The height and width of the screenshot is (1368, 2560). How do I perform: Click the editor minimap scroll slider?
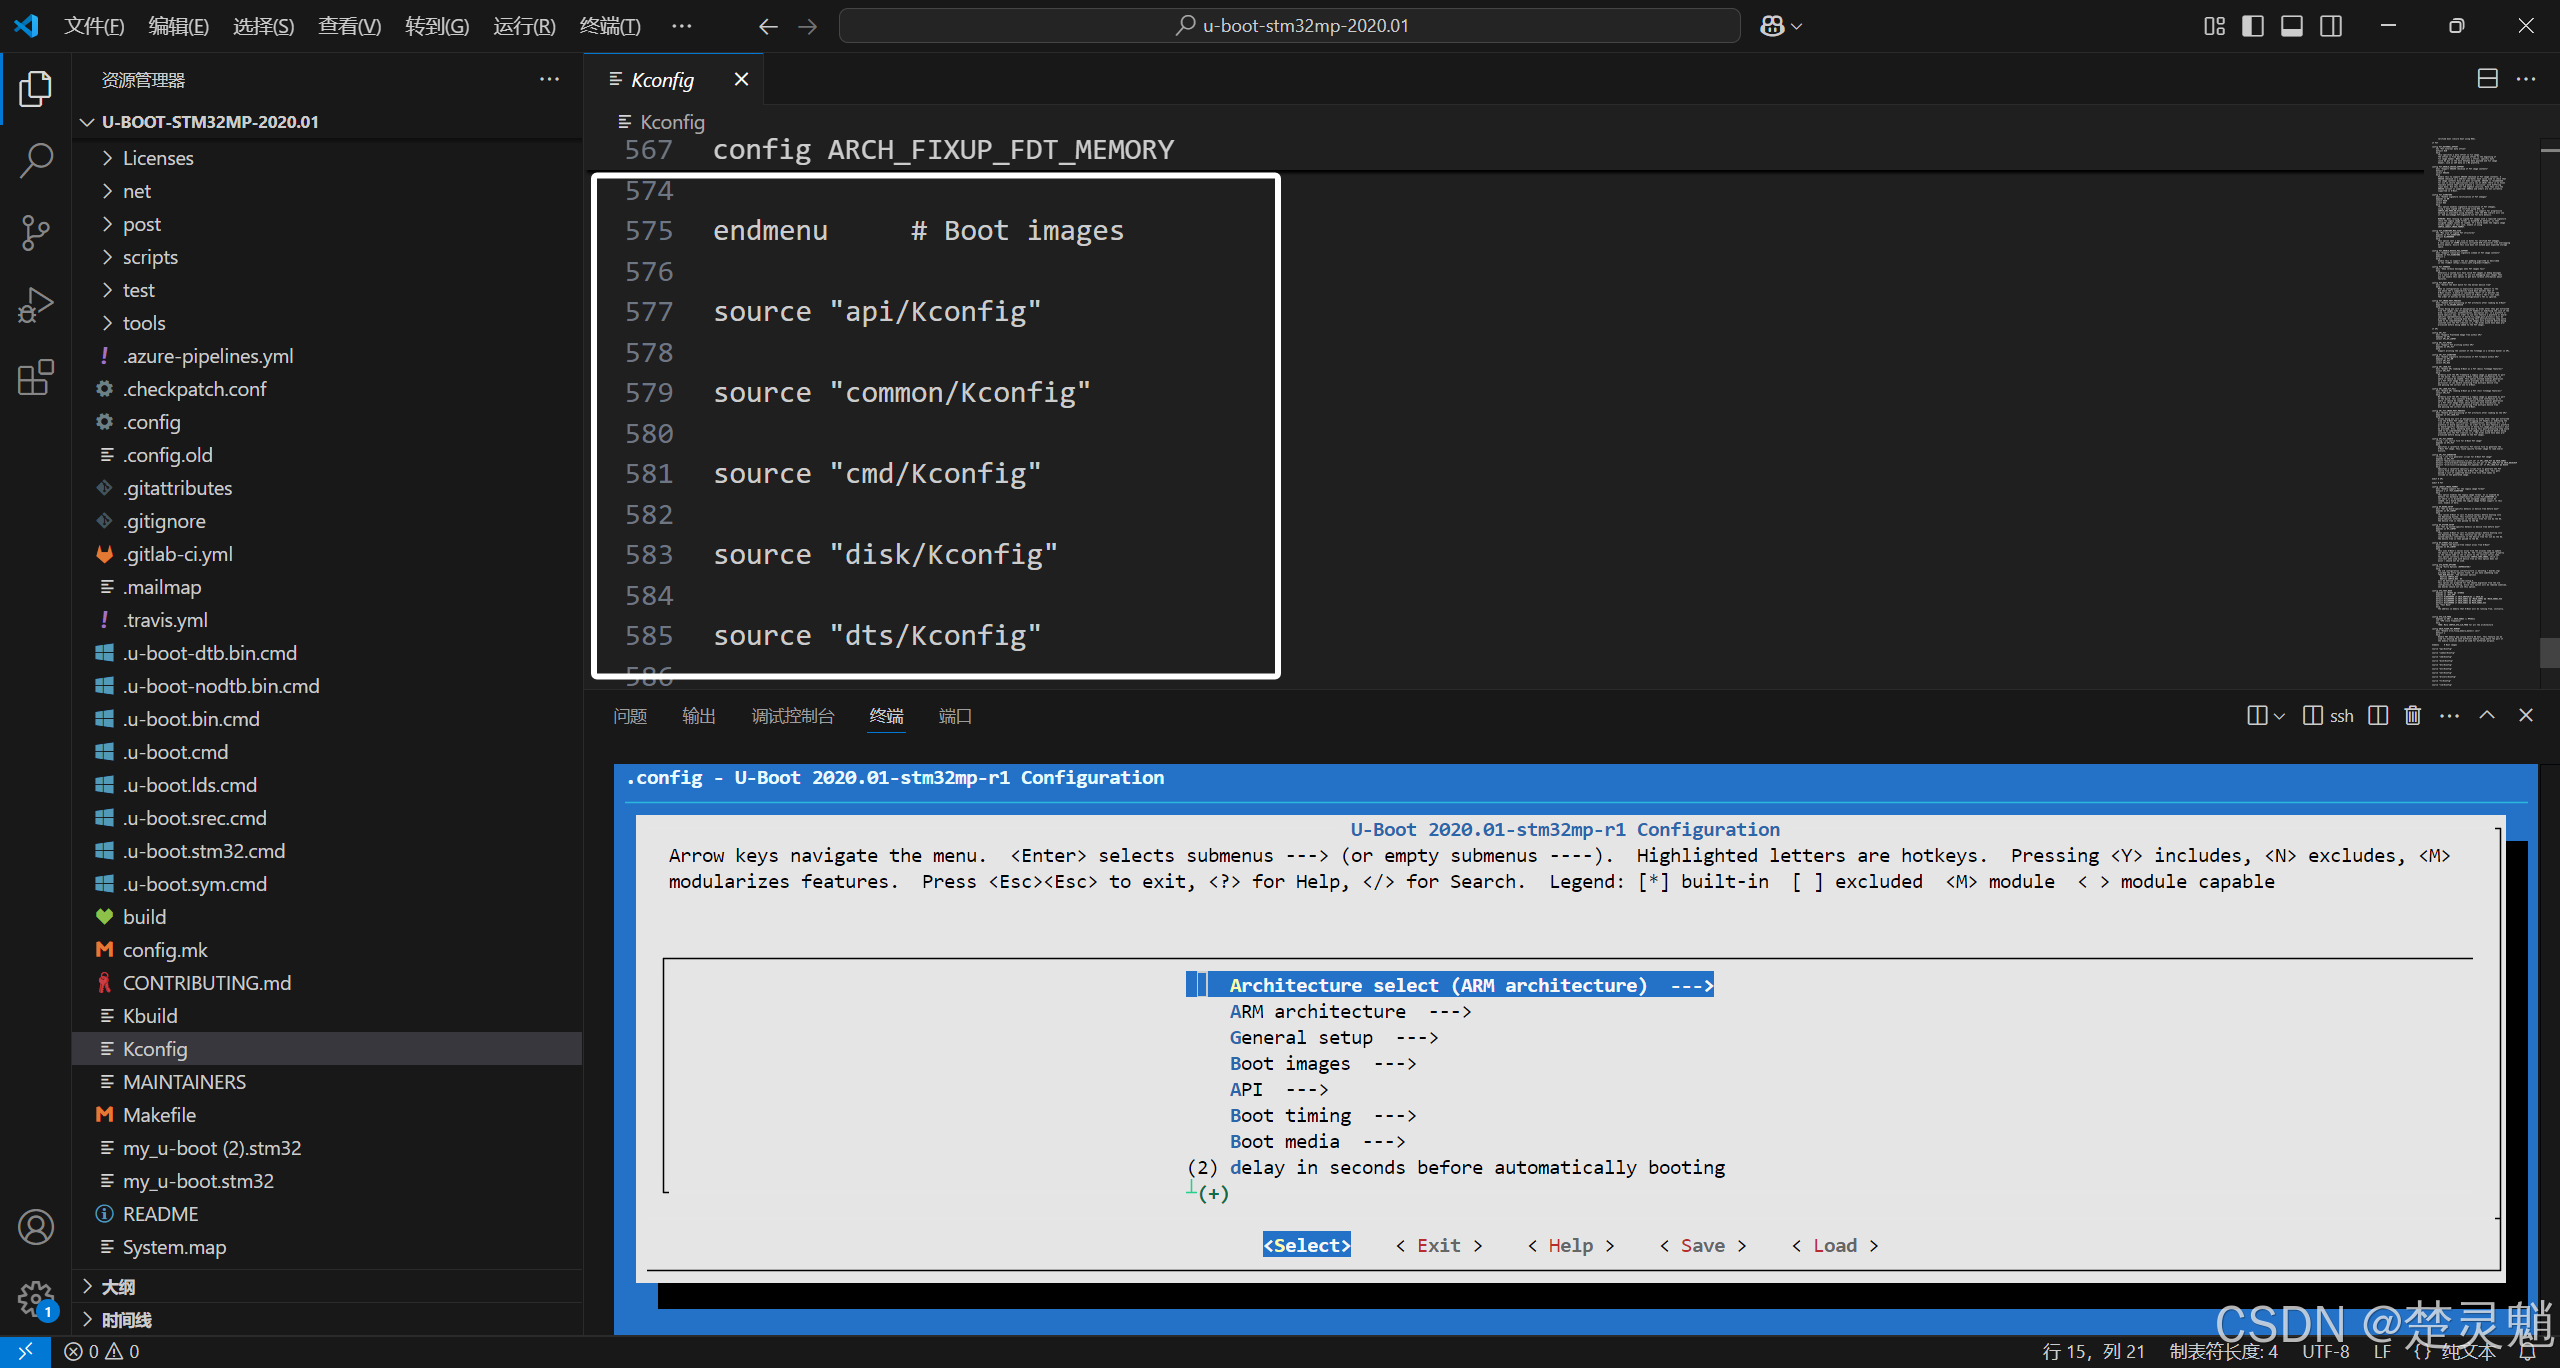point(2549,652)
